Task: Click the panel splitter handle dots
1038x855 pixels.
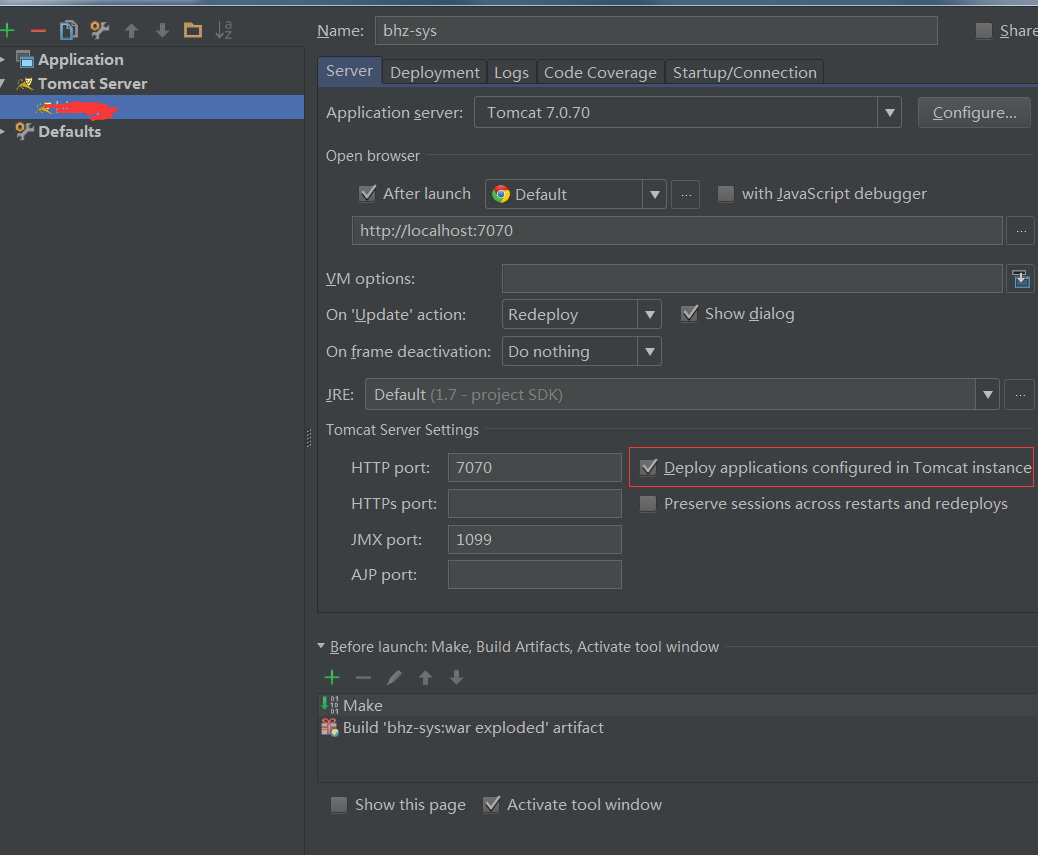Action: click(309, 438)
